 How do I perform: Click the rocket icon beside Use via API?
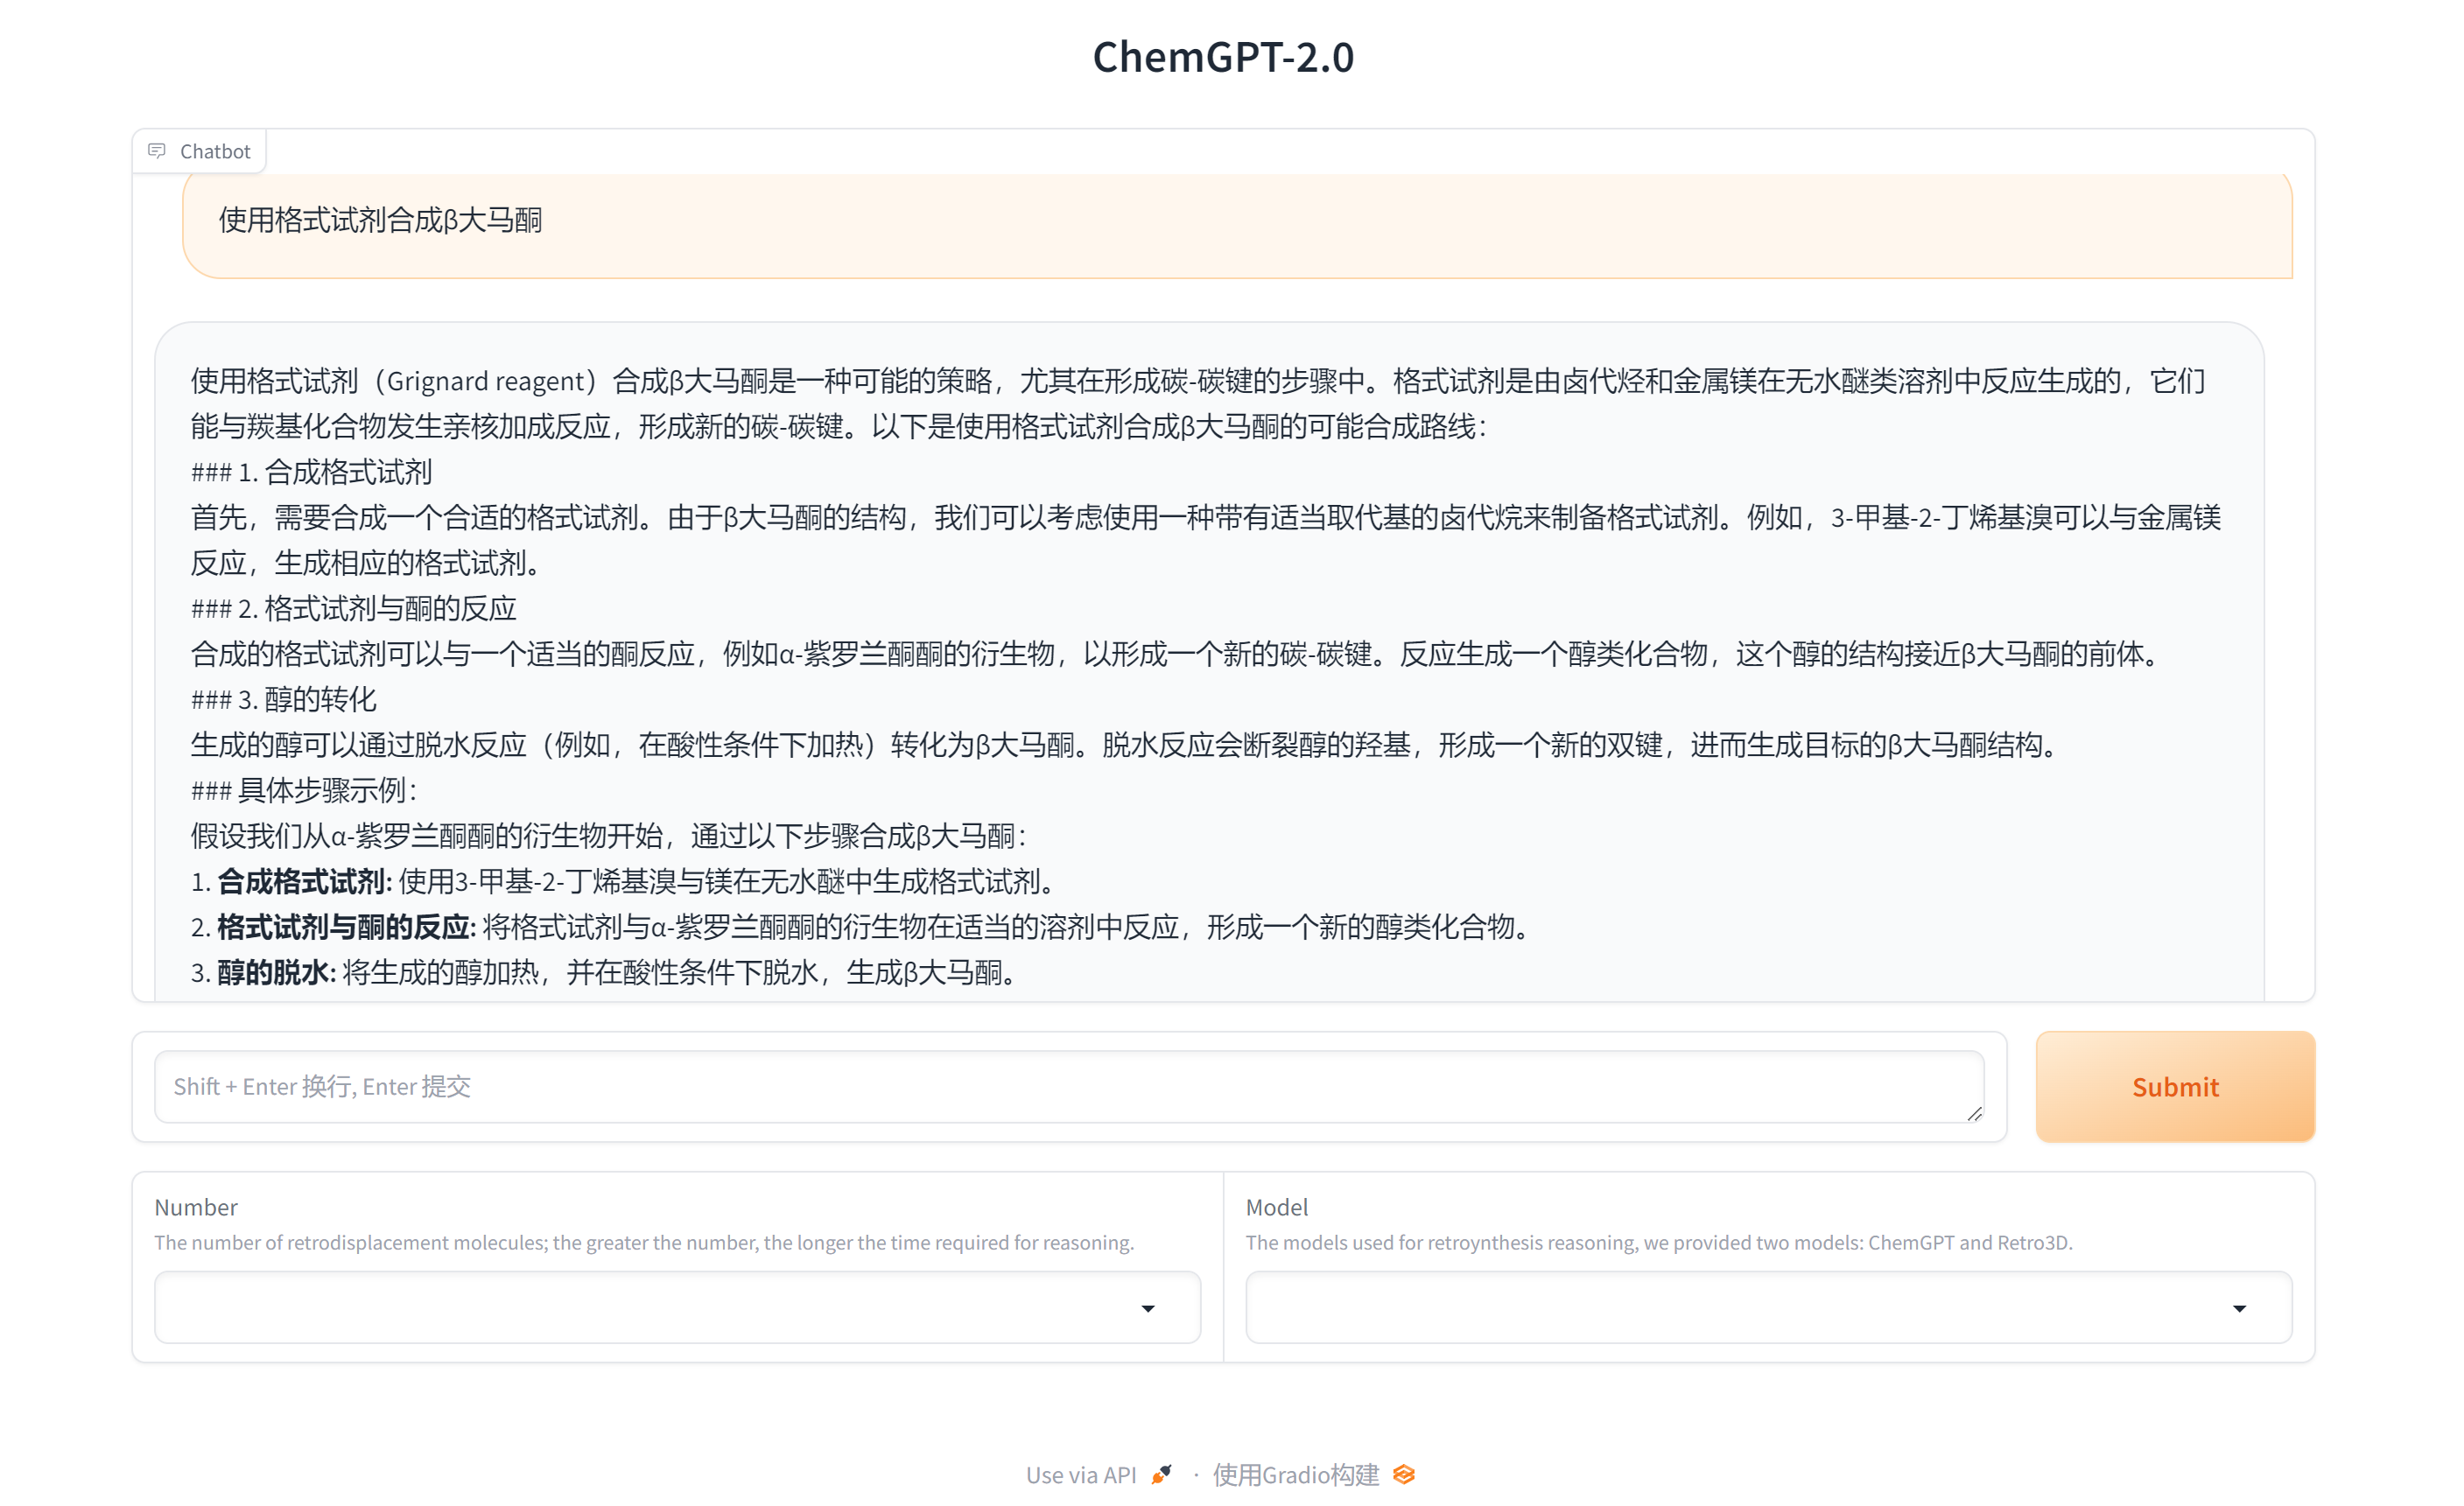[1161, 1475]
